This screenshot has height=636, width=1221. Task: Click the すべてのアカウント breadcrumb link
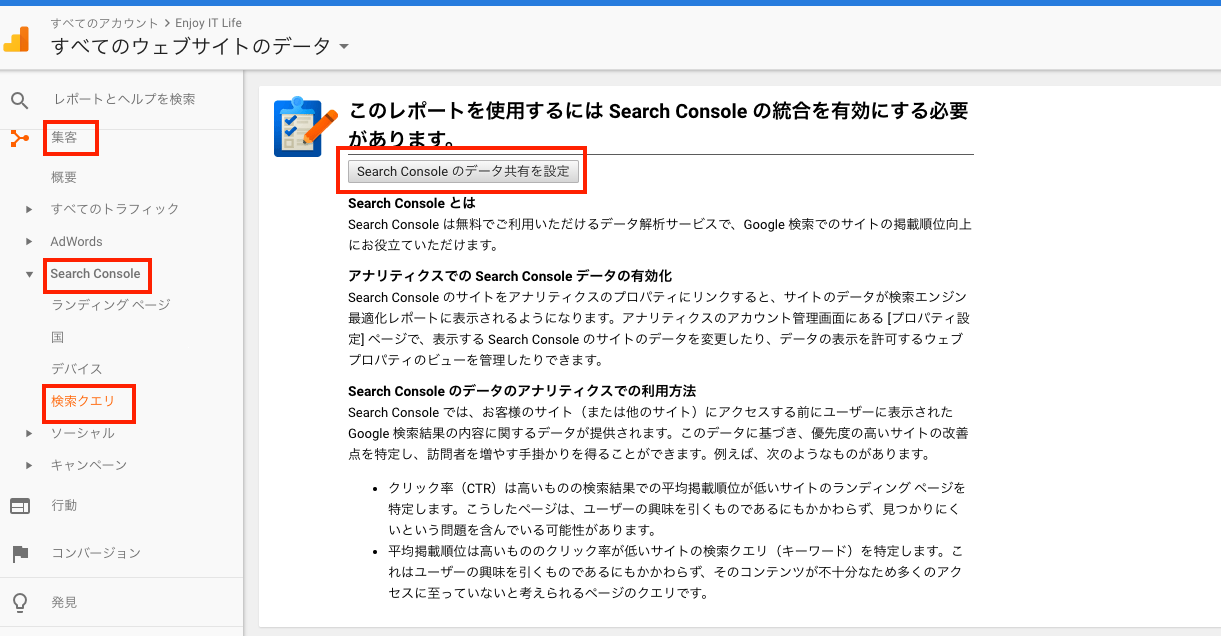[90, 22]
